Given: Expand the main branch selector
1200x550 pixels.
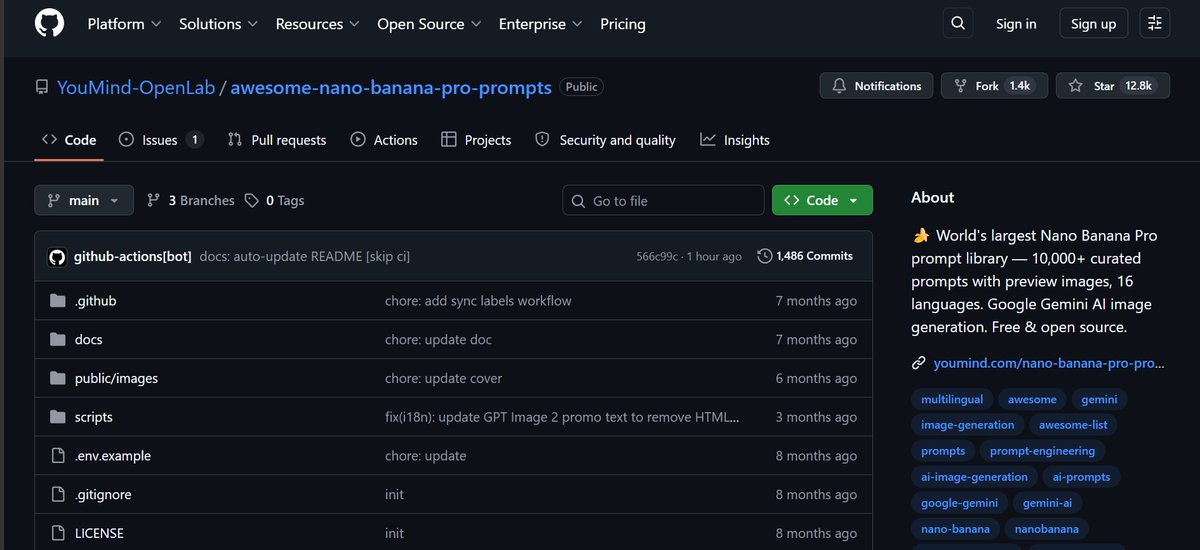Looking at the screenshot, I should [x=84, y=200].
